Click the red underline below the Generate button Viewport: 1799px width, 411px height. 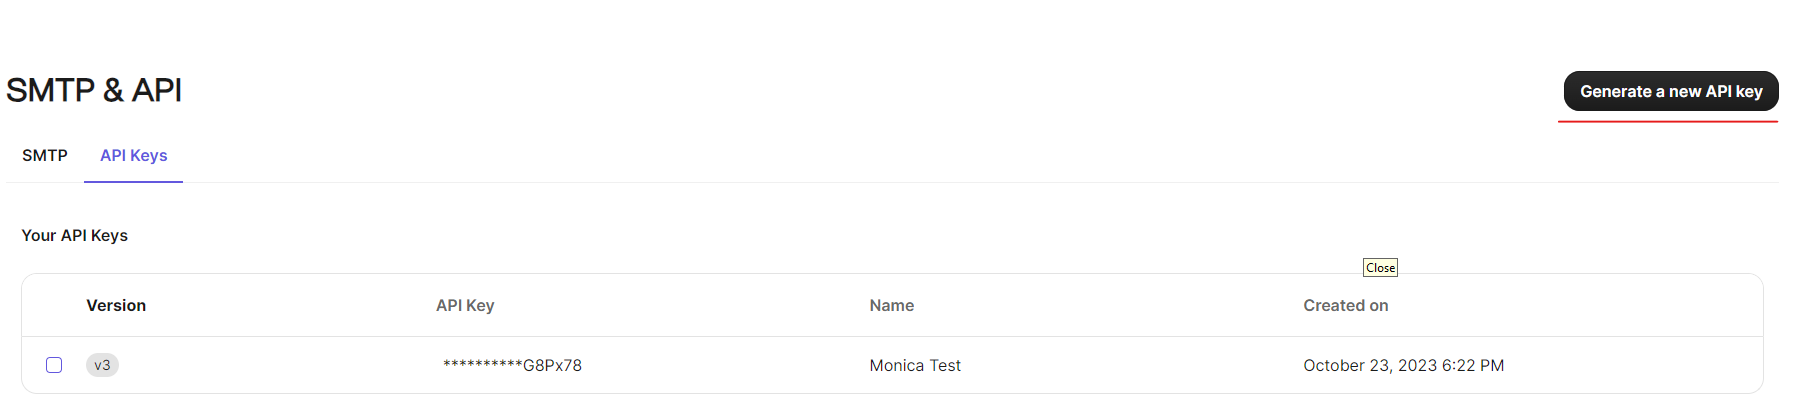click(1668, 121)
